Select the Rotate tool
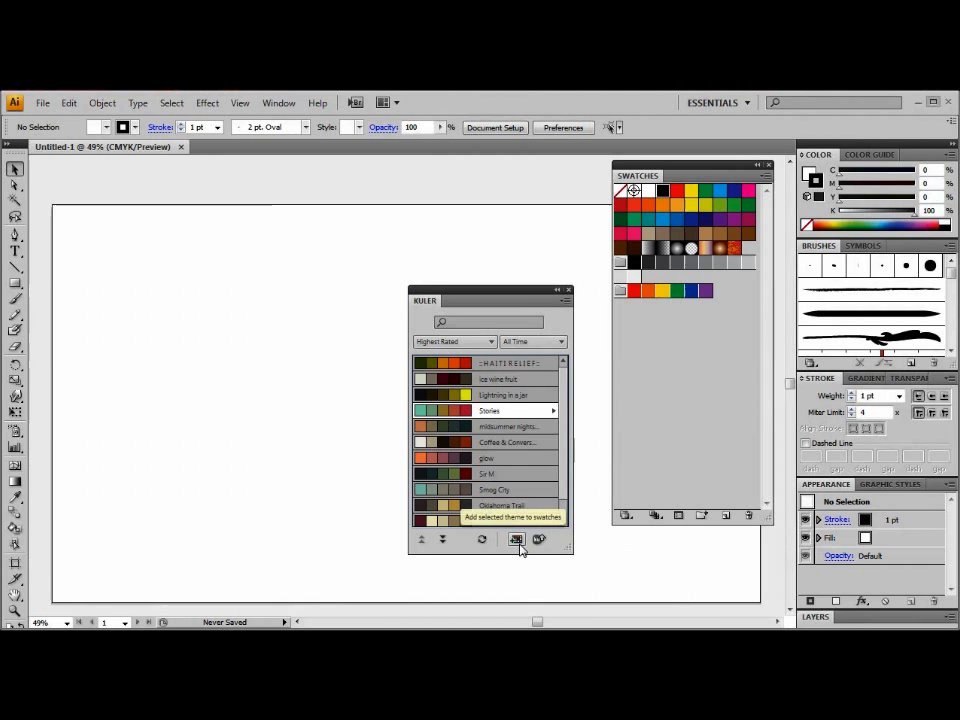Viewport: 960px width, 720px height. (15, 365)
